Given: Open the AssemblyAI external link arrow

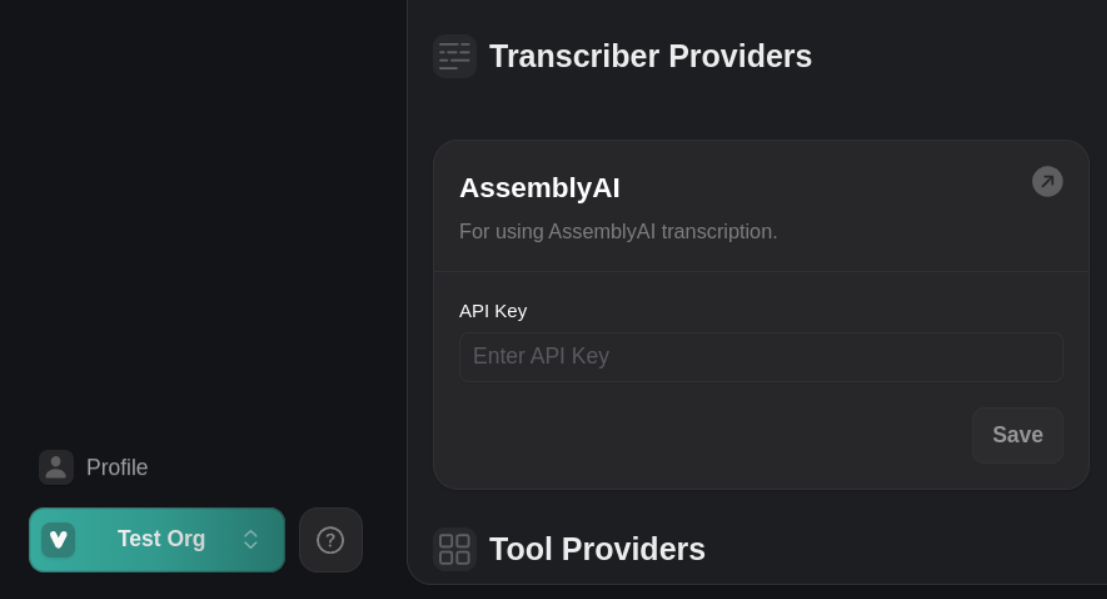Looking at the screenshot, I should 1047,181.
